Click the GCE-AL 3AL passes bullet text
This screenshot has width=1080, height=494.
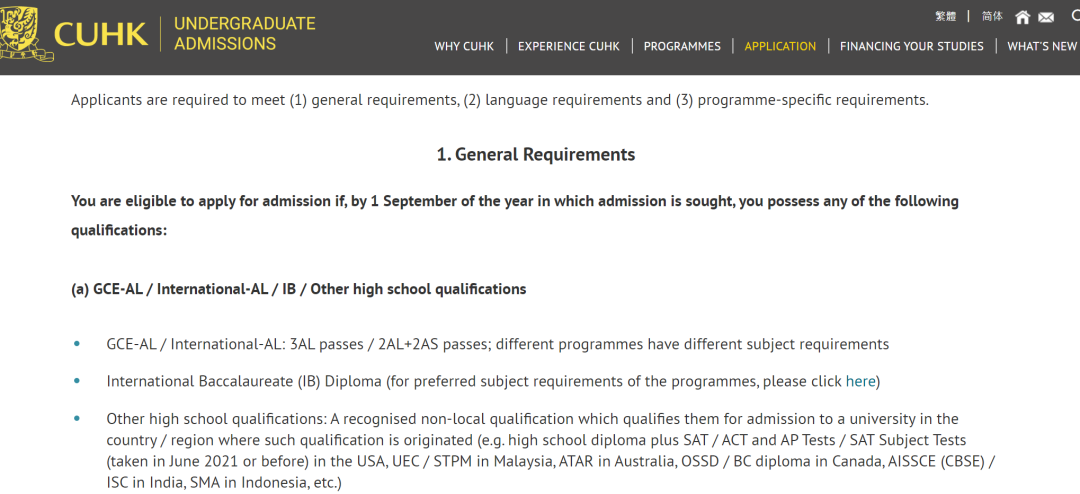497,344
